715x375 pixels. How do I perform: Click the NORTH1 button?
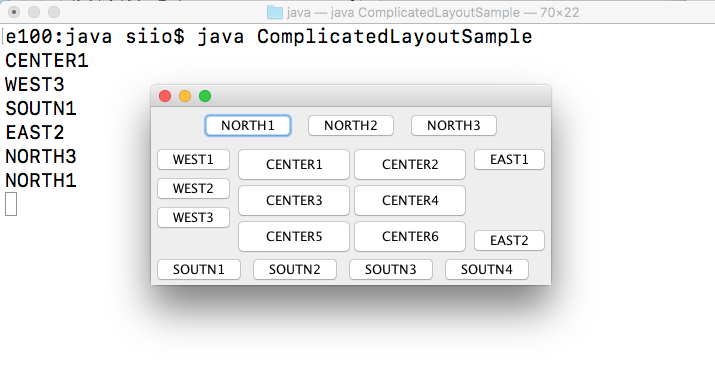(x=248, y=125)
